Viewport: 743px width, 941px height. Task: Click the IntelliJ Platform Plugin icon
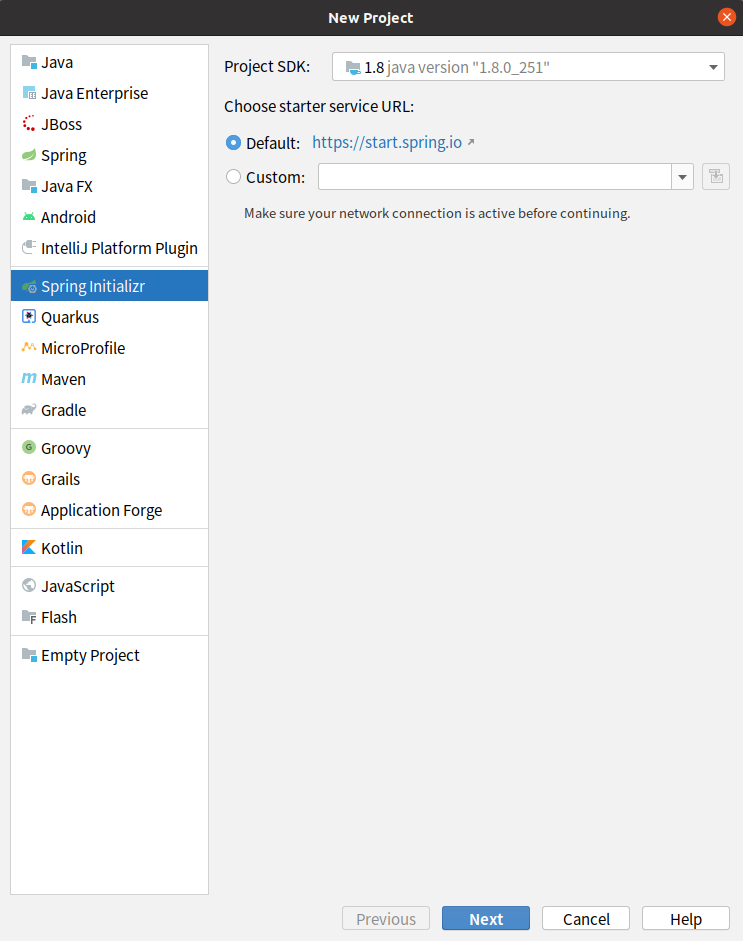[29, 248]
